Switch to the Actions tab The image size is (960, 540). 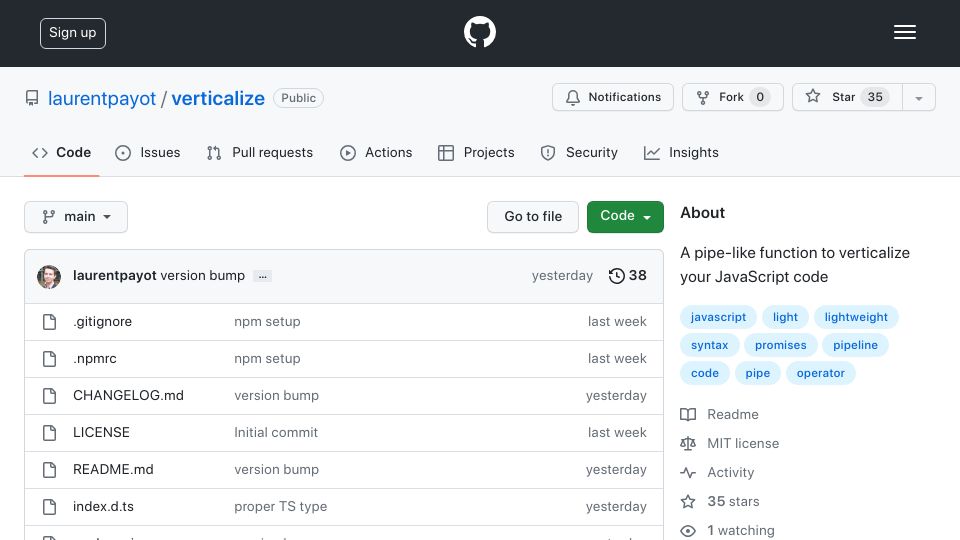tap(376, 152)
